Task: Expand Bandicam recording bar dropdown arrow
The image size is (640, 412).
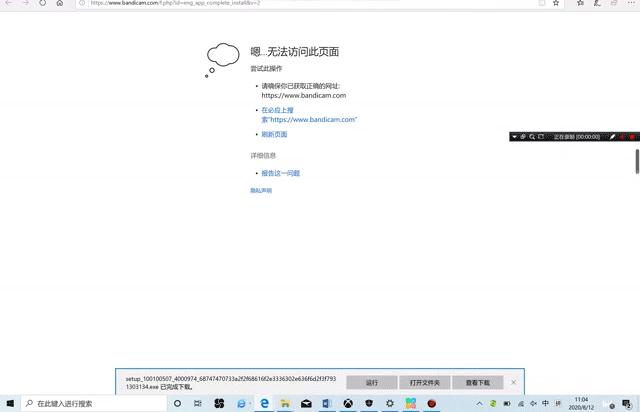Action: [514, 137]
